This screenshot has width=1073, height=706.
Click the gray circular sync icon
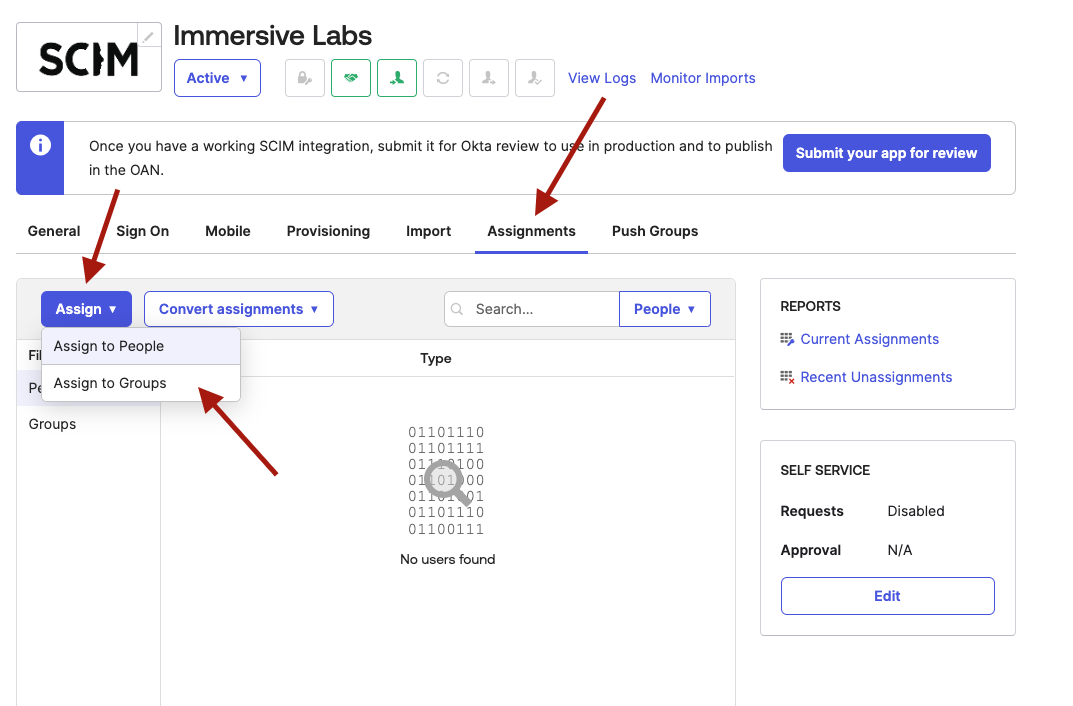pyautogui.click(x=443, y=78)
